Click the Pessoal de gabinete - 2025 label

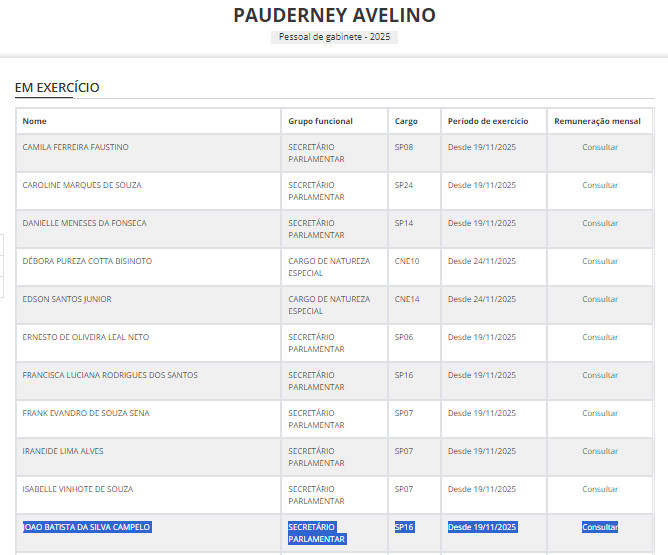(334, 37)
